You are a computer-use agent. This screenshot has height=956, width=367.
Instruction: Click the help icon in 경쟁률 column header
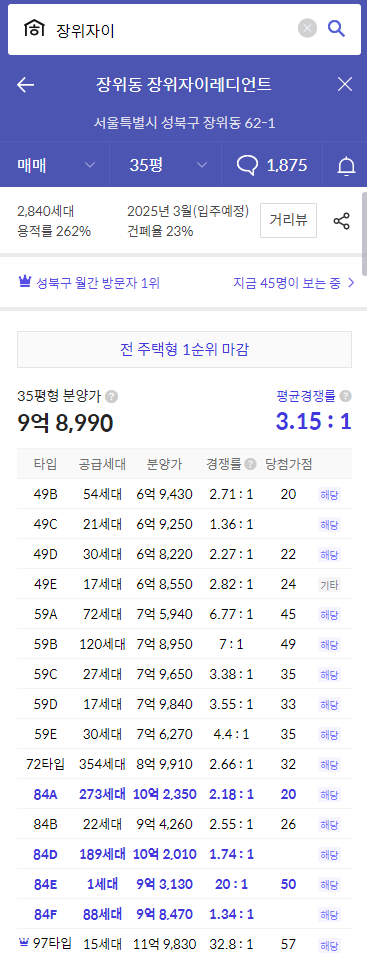click(250, 464)
